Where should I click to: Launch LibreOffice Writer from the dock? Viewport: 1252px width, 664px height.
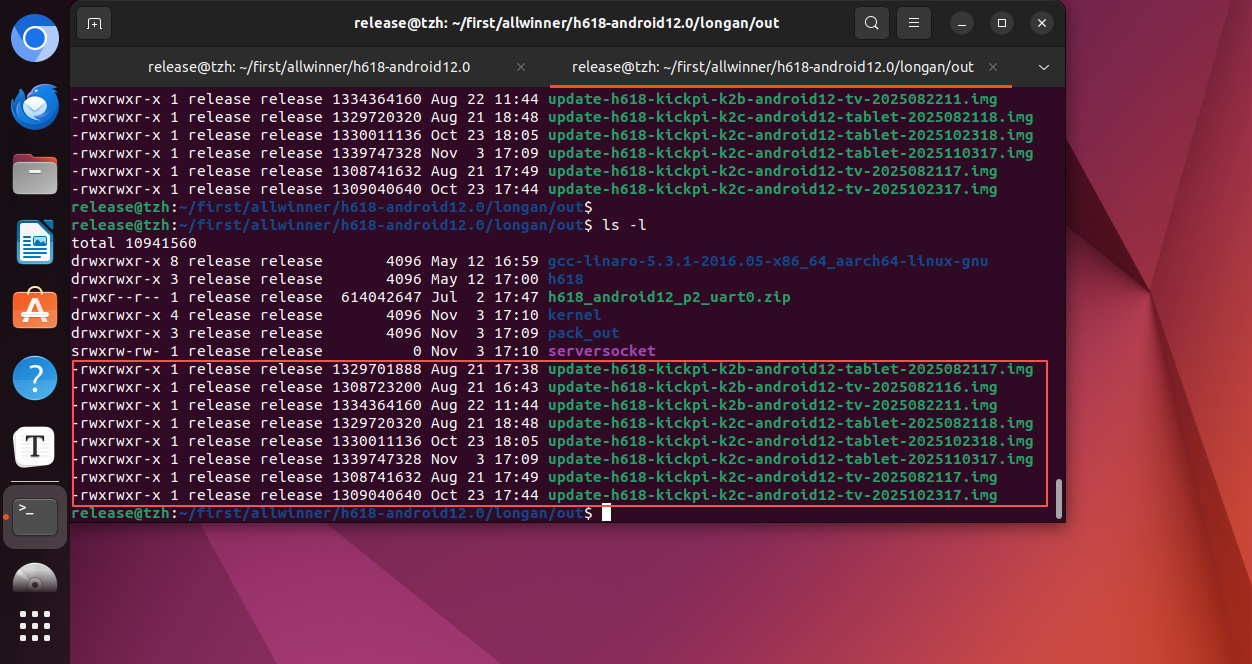coord(35,242)
